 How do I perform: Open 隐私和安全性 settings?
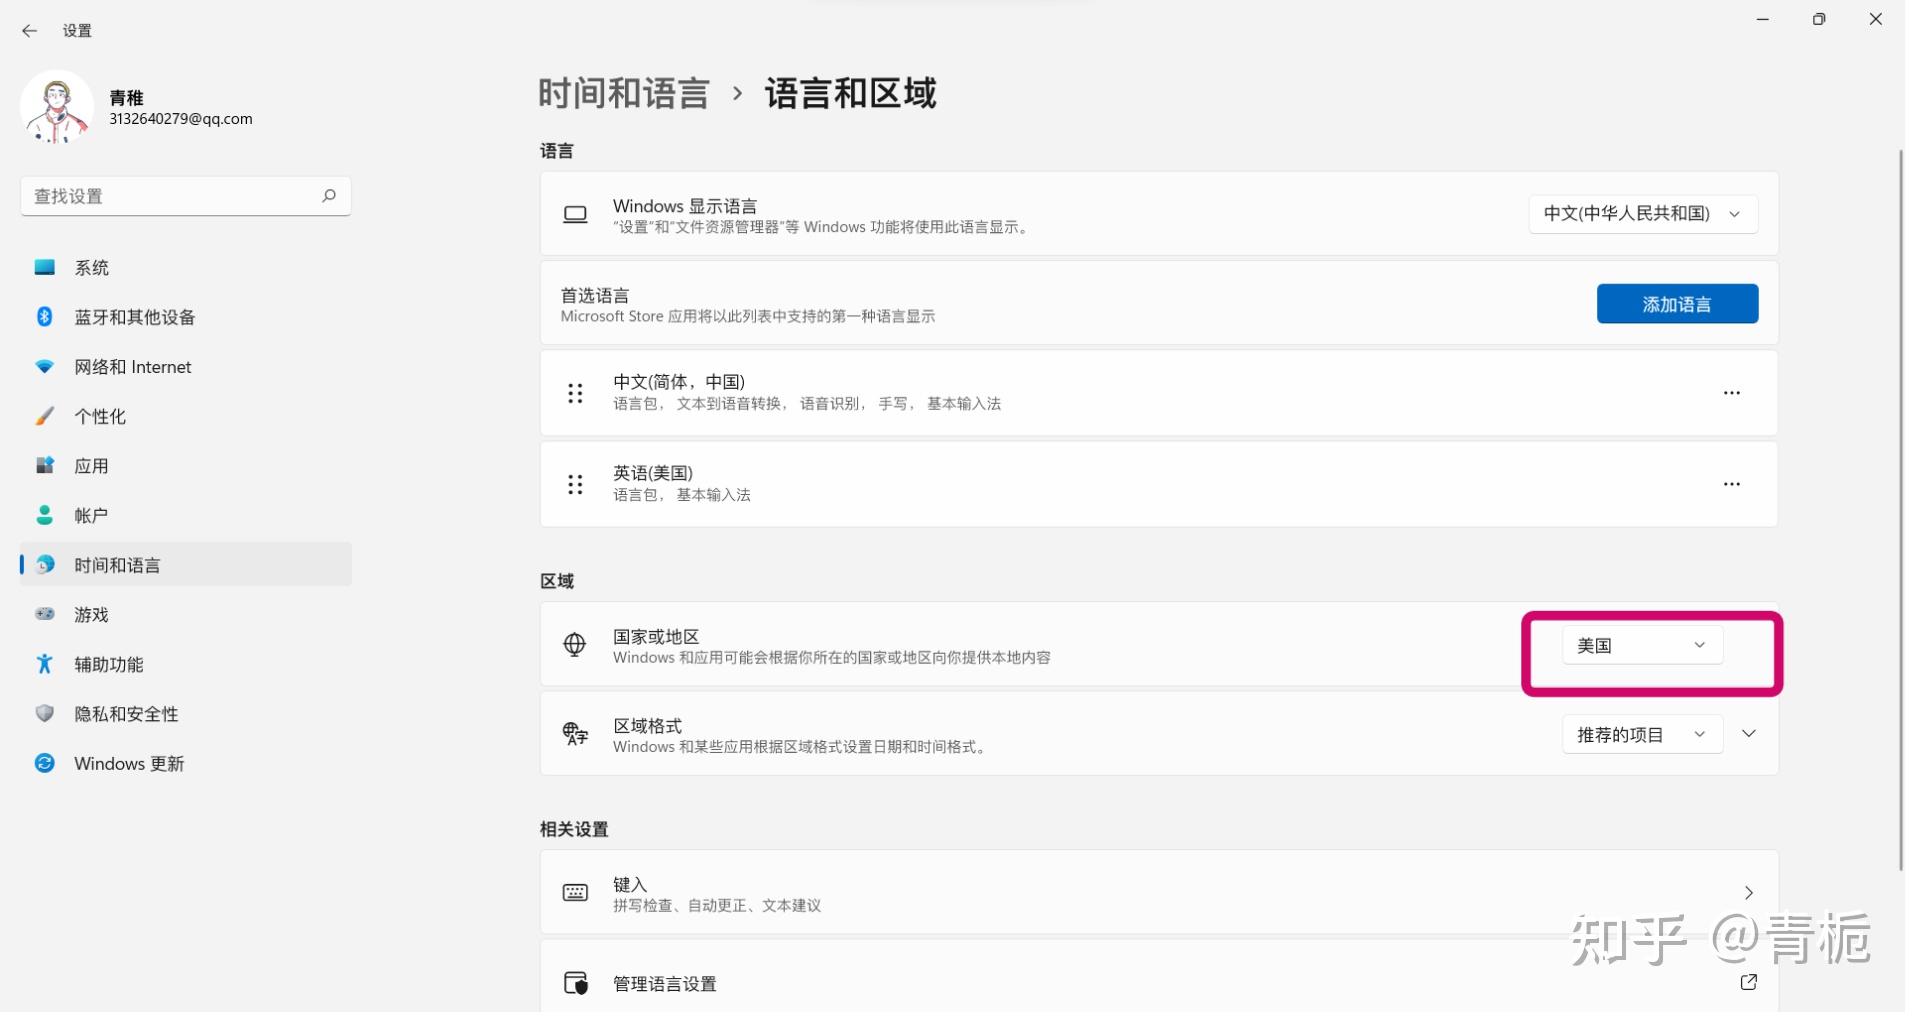pos(187,716)
